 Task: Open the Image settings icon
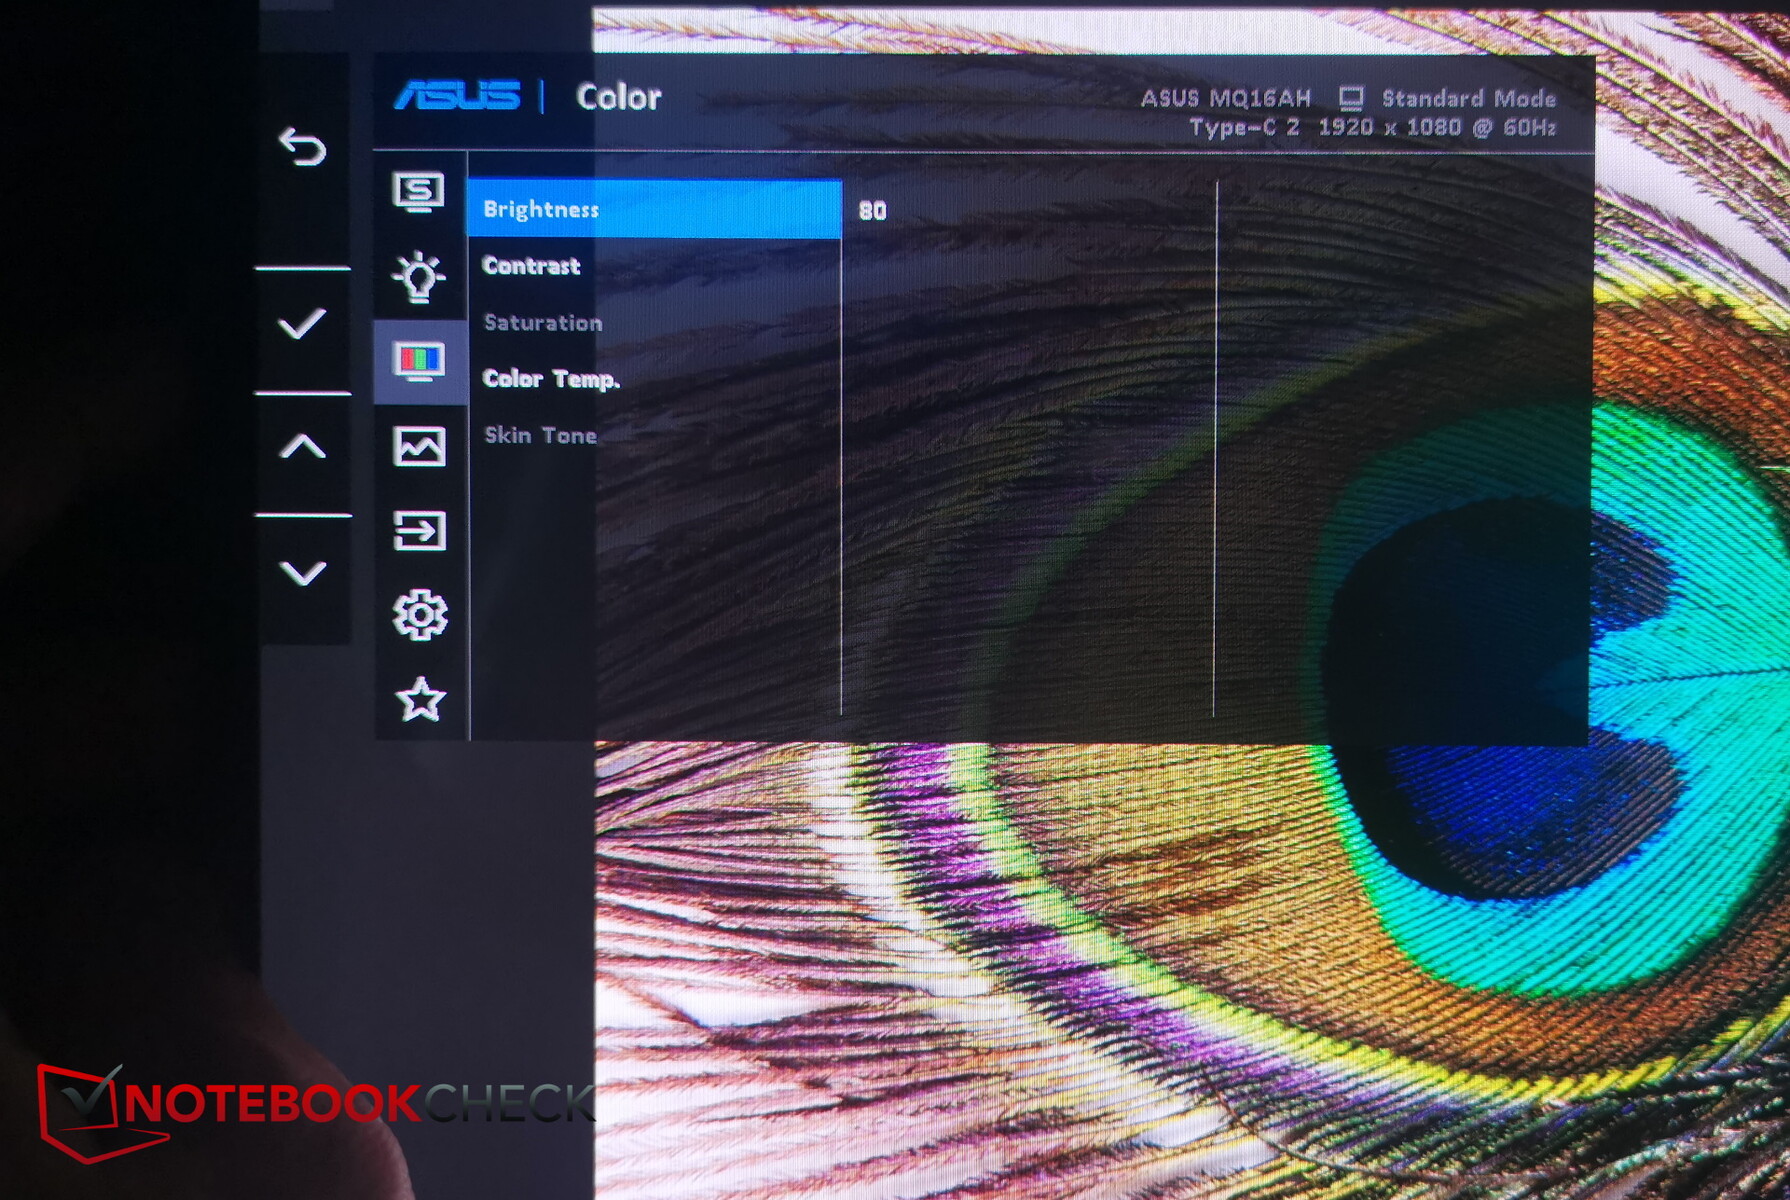pyautogui.click(x=419, y=446)
